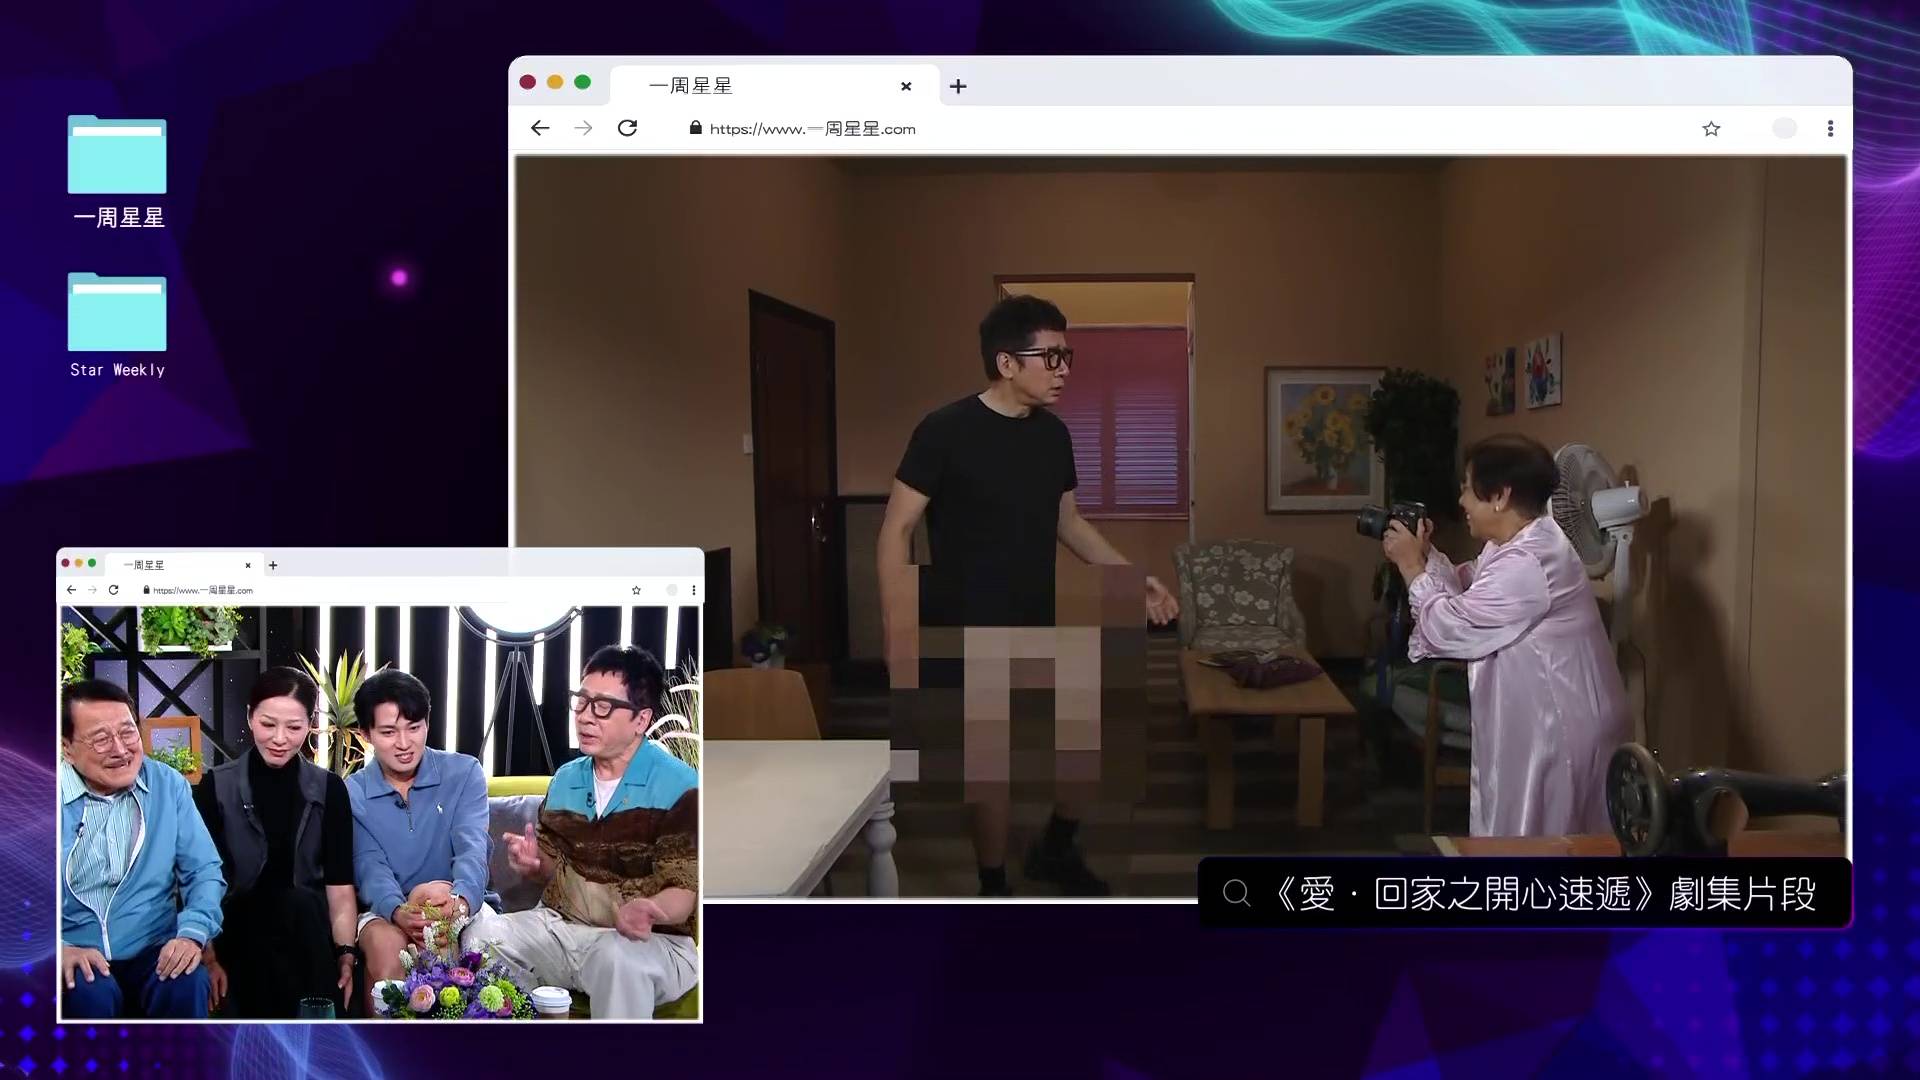Open the profile avatar in large browser
The width and height of the screenshot is (1920, 1080).
1784,128
